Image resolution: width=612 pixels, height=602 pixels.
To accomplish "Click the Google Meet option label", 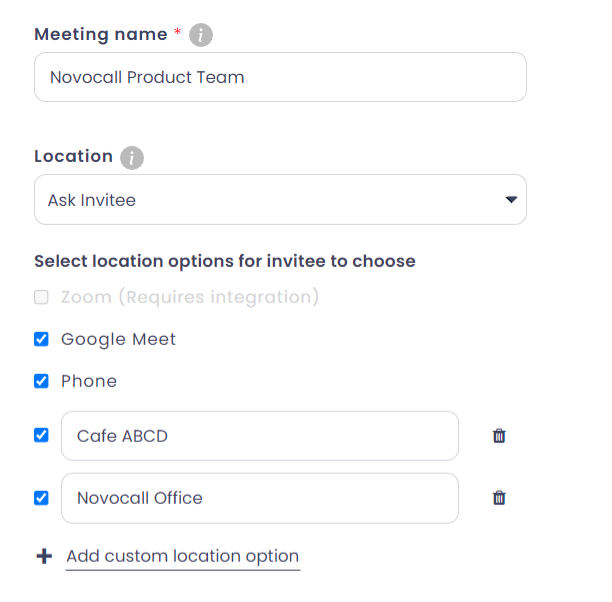I will coord(118,339).
